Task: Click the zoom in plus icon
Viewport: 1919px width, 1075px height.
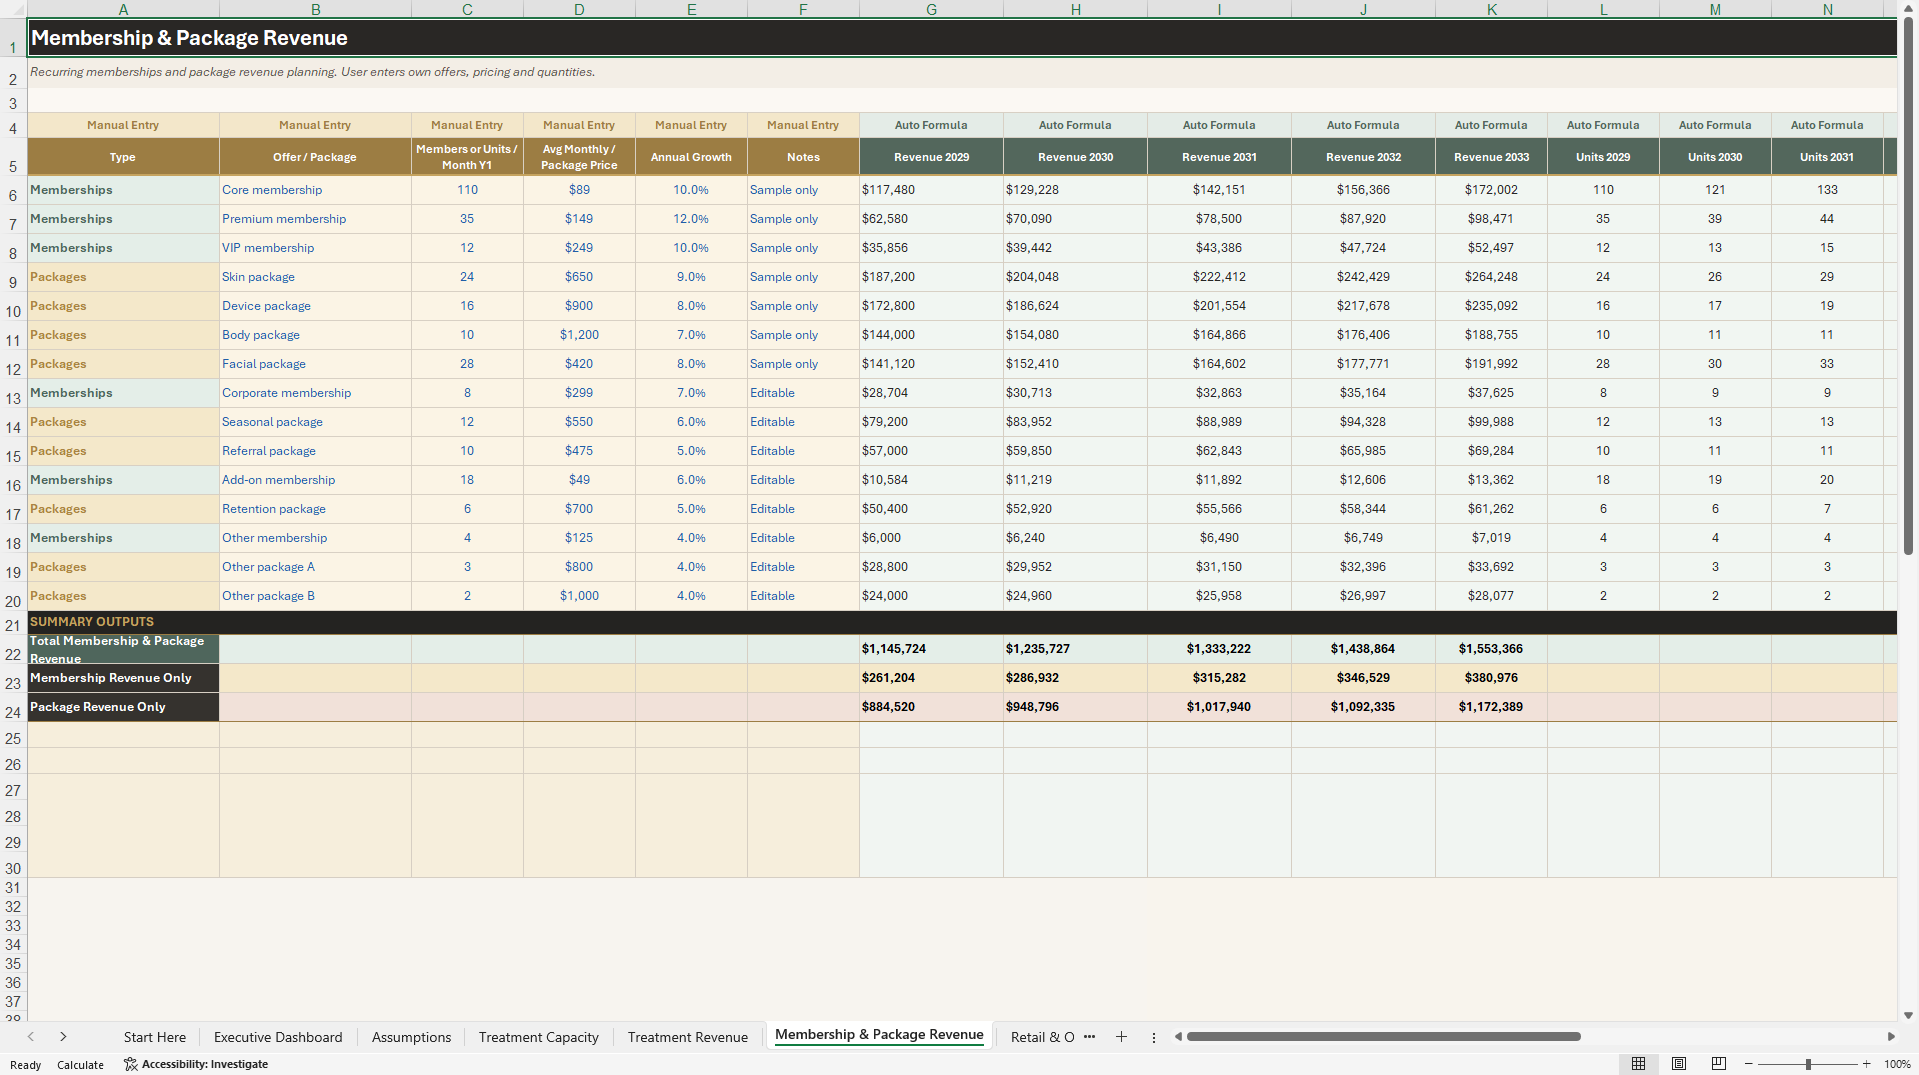Action: tap(1867, 1064)
